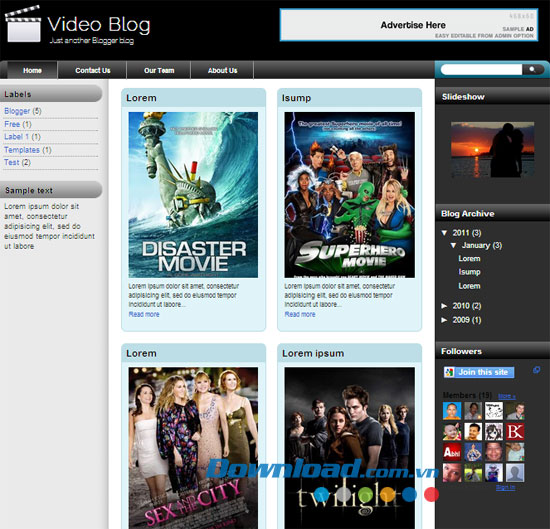Open the 2011 (3) archive link
Screen dimensions: 550x529
(x=467, y=233)
